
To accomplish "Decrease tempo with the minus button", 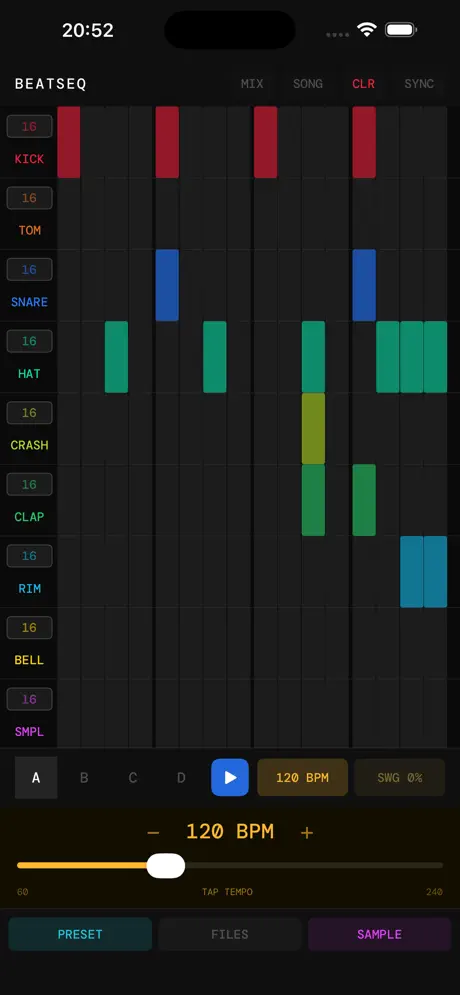I will pyautogui.click(x=153, y=833).
